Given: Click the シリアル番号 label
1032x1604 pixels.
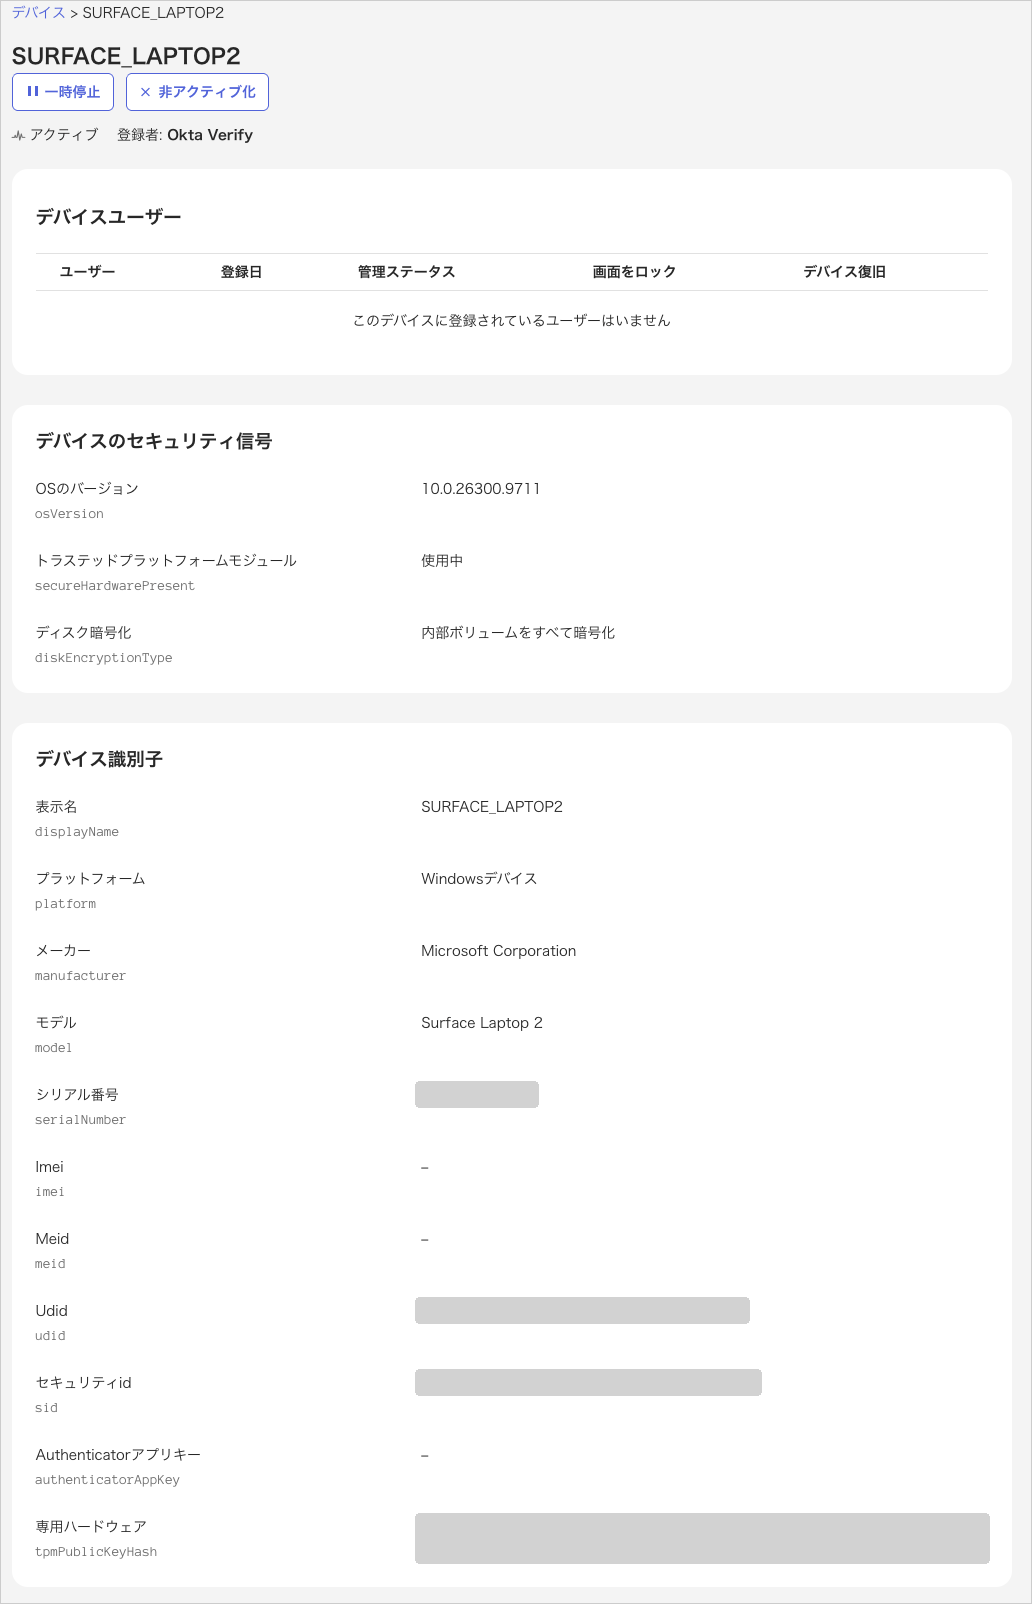Looking at the screenshot, I should [x=77, y=1095].
